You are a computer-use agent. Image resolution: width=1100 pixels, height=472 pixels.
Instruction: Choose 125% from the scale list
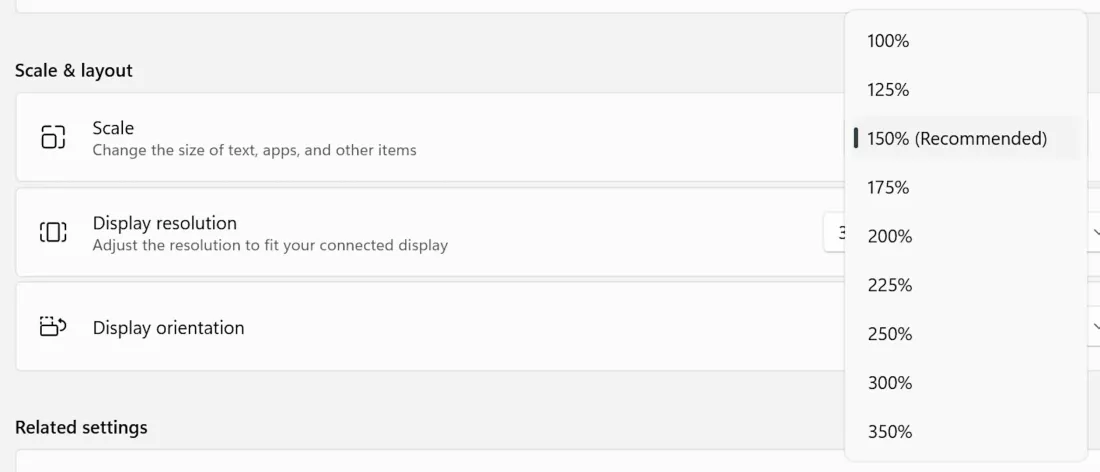(888, 90)
